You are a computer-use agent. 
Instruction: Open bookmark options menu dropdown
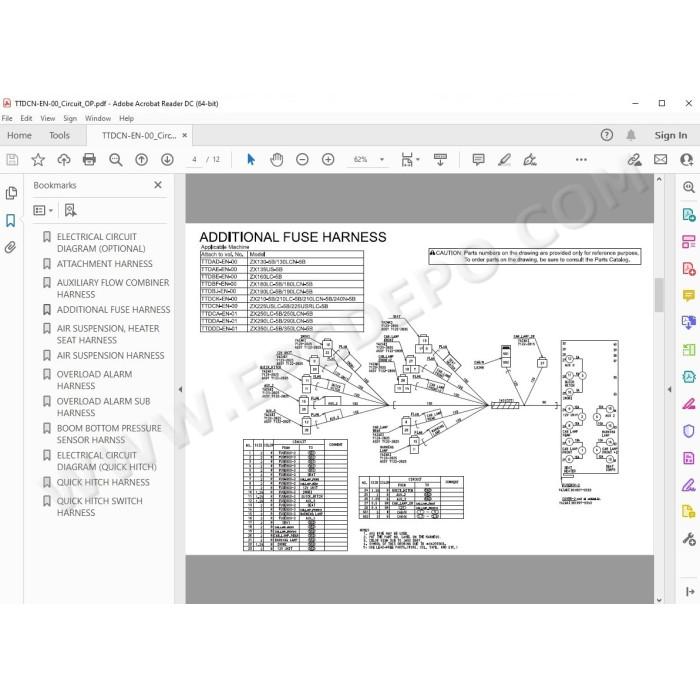tap(43, 210)
